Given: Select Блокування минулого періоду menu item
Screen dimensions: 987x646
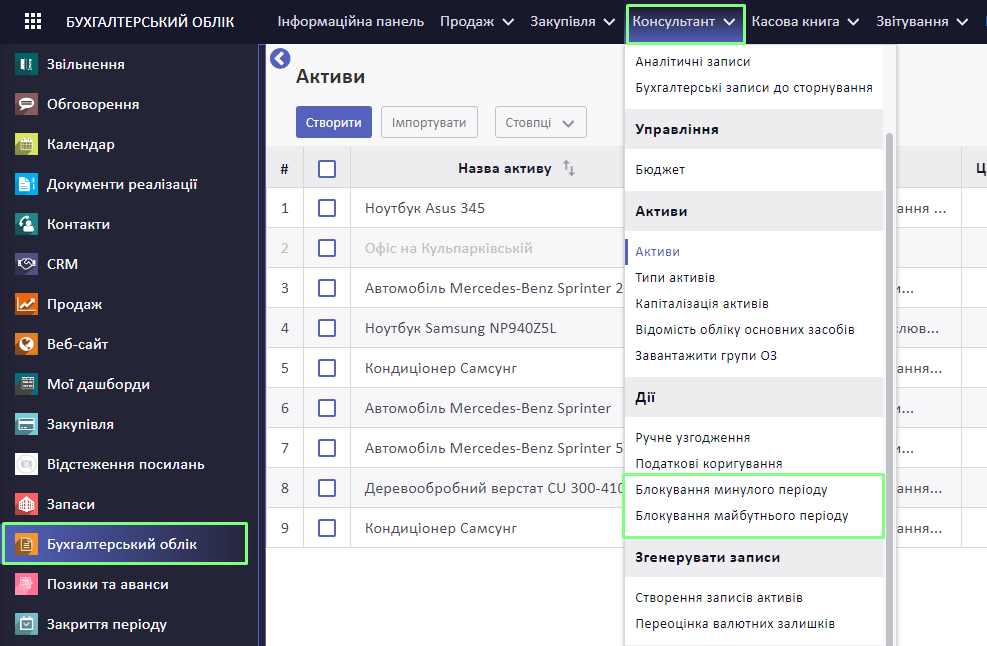Looking at the screenshot, I should pyautogui.click(x=731, y=489).
